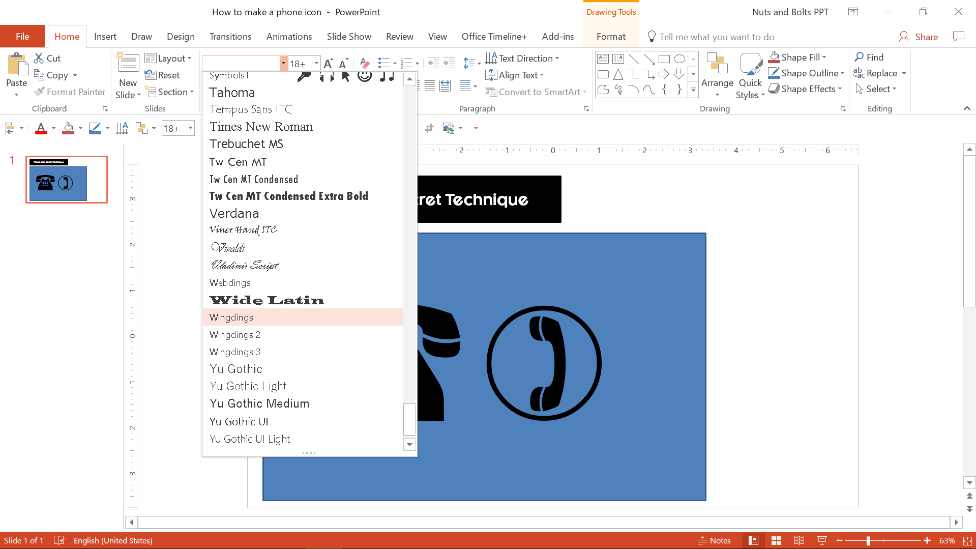Expand the Shape Effects dropdown
This screenshot has width=976, height=549.
point(840,89)
